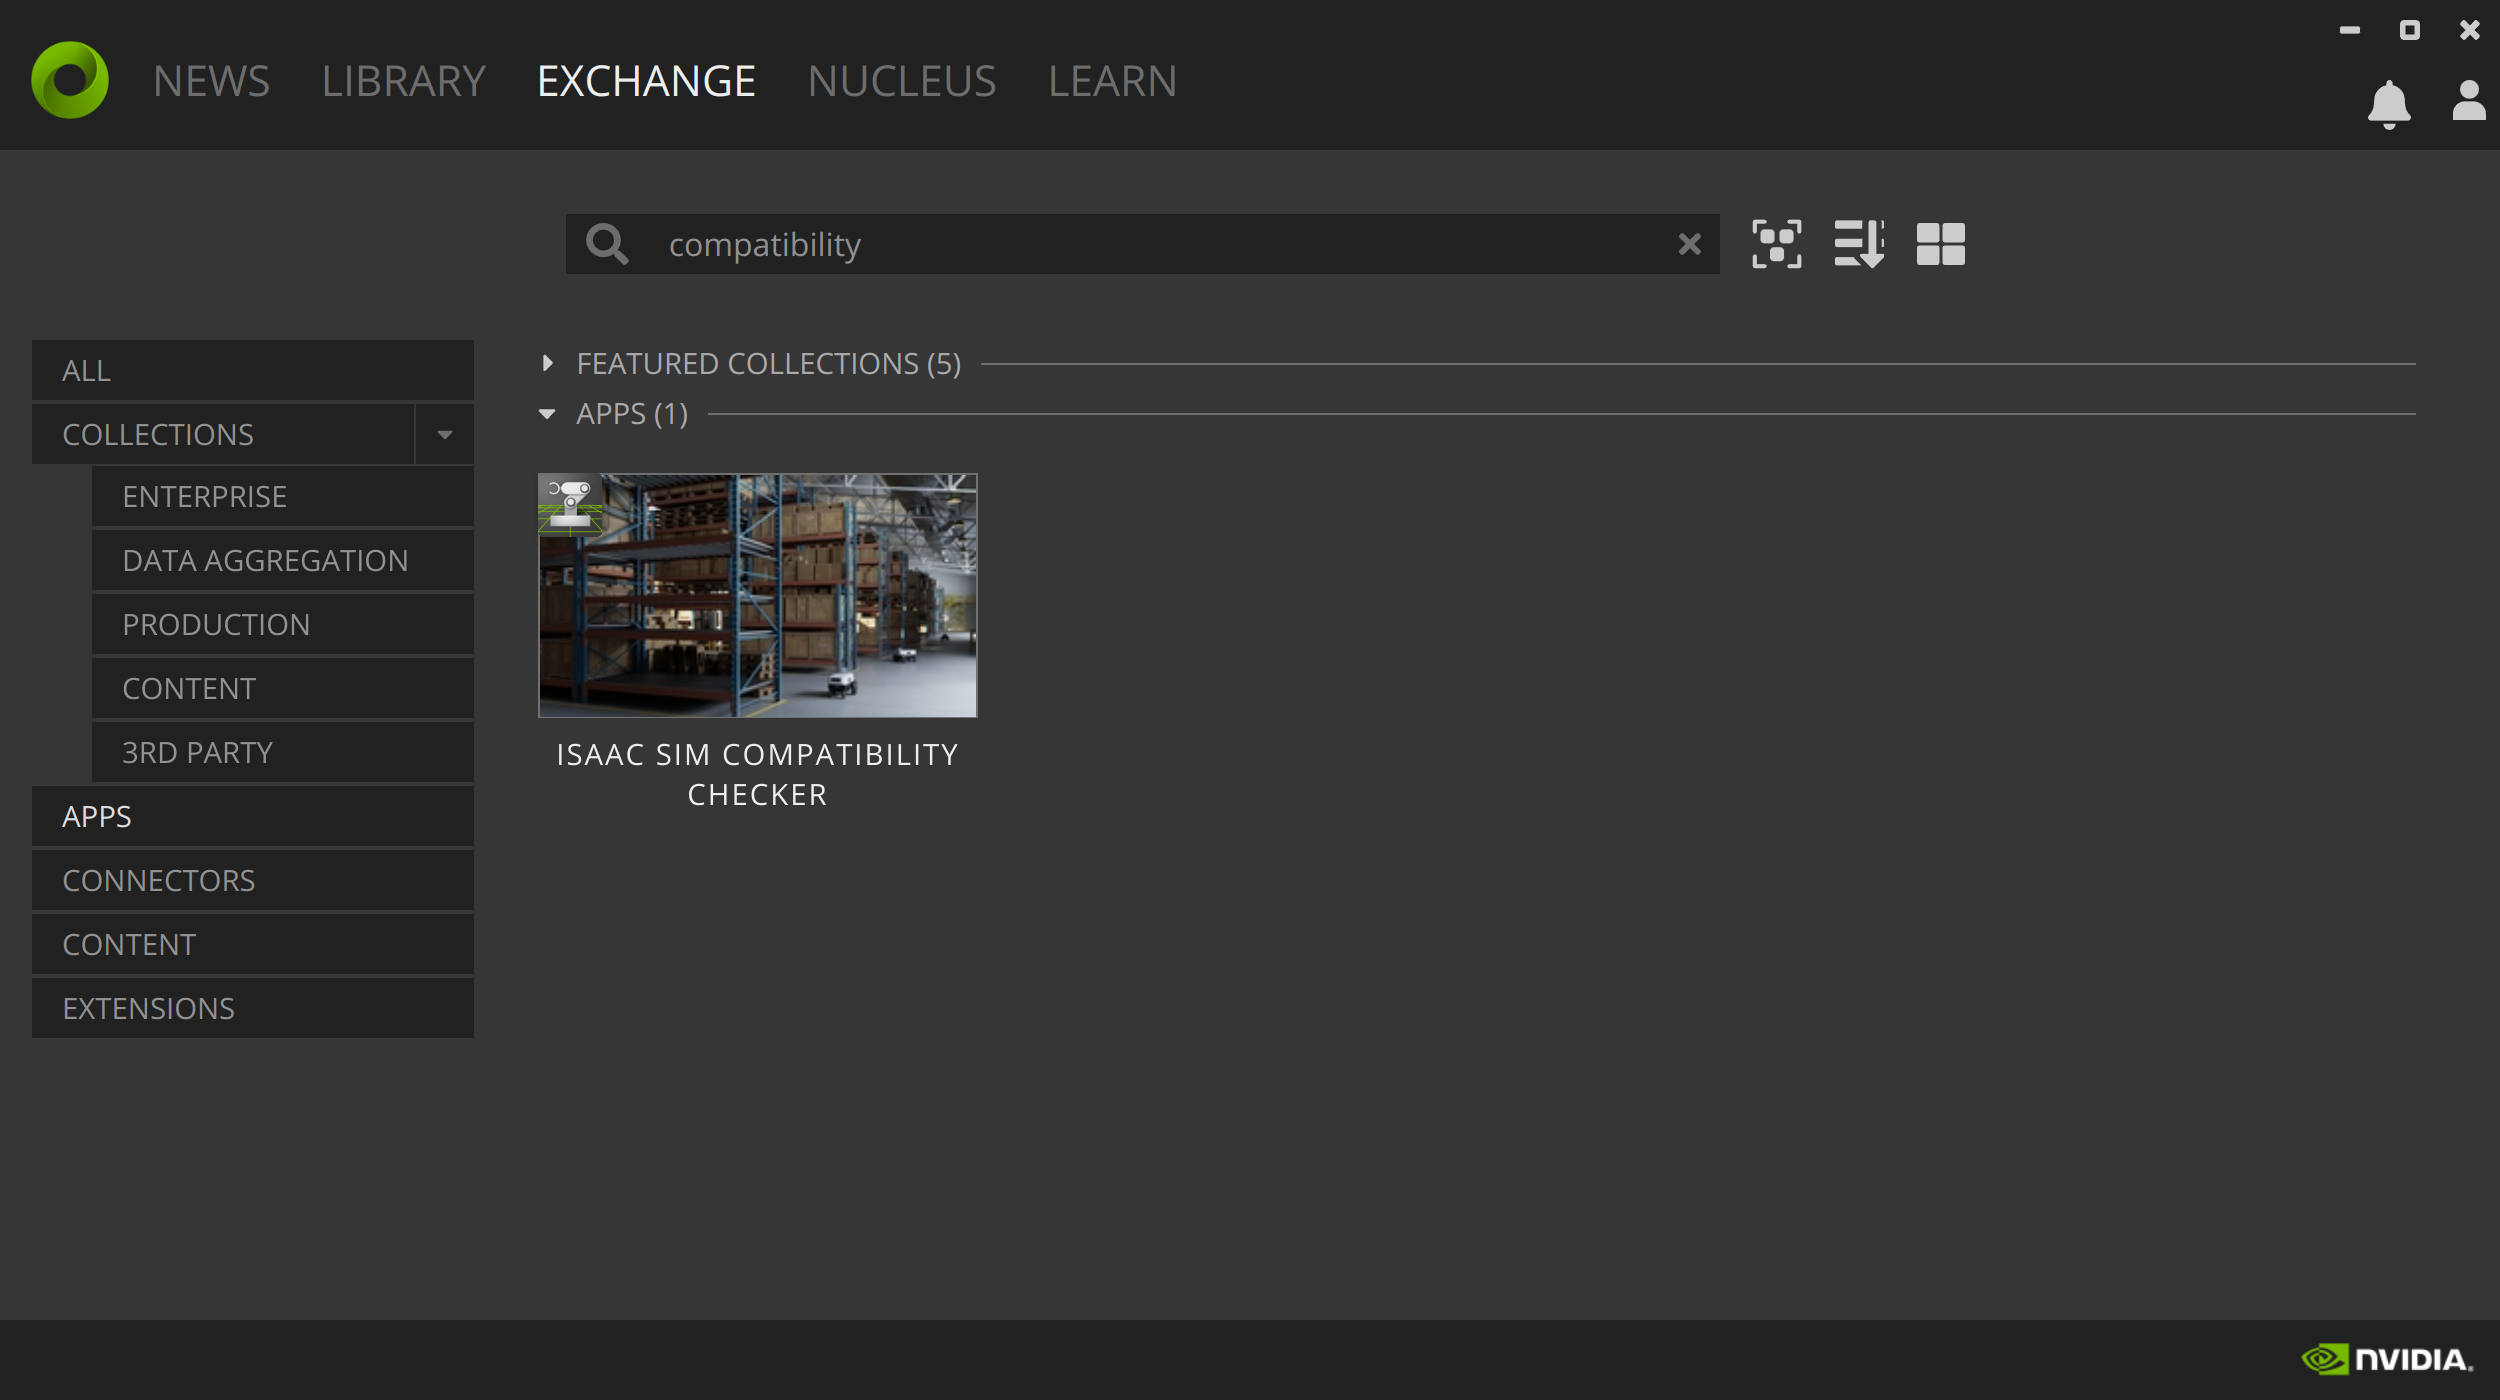Maximize the launcher window
The image size is (2500, 1400).
(x=2410, y=30)
